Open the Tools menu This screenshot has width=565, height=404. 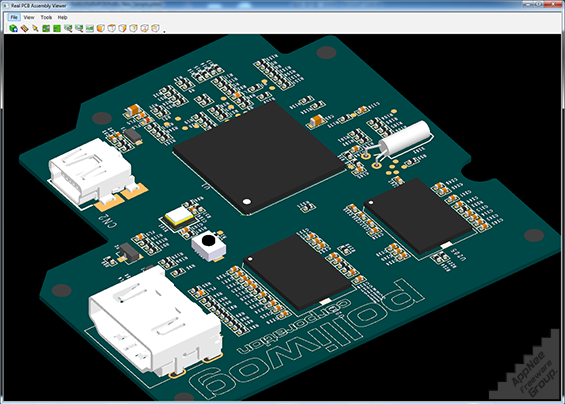(46, 17)
